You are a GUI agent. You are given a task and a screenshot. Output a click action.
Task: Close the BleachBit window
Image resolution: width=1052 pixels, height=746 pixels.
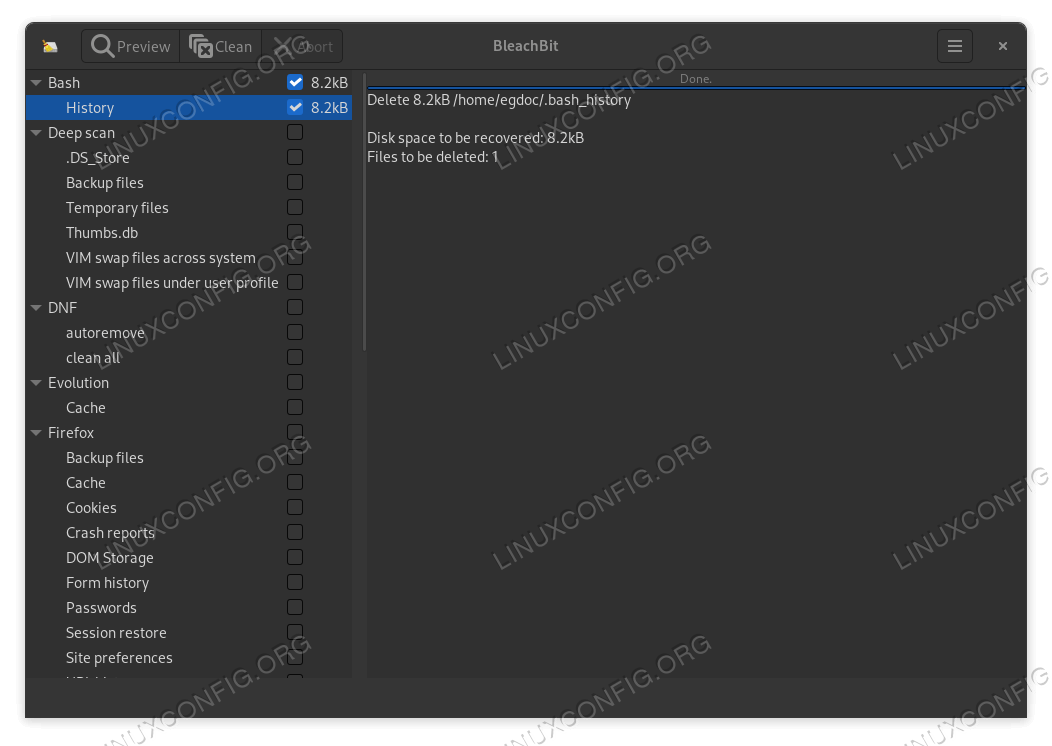(x=1002, y=46)
